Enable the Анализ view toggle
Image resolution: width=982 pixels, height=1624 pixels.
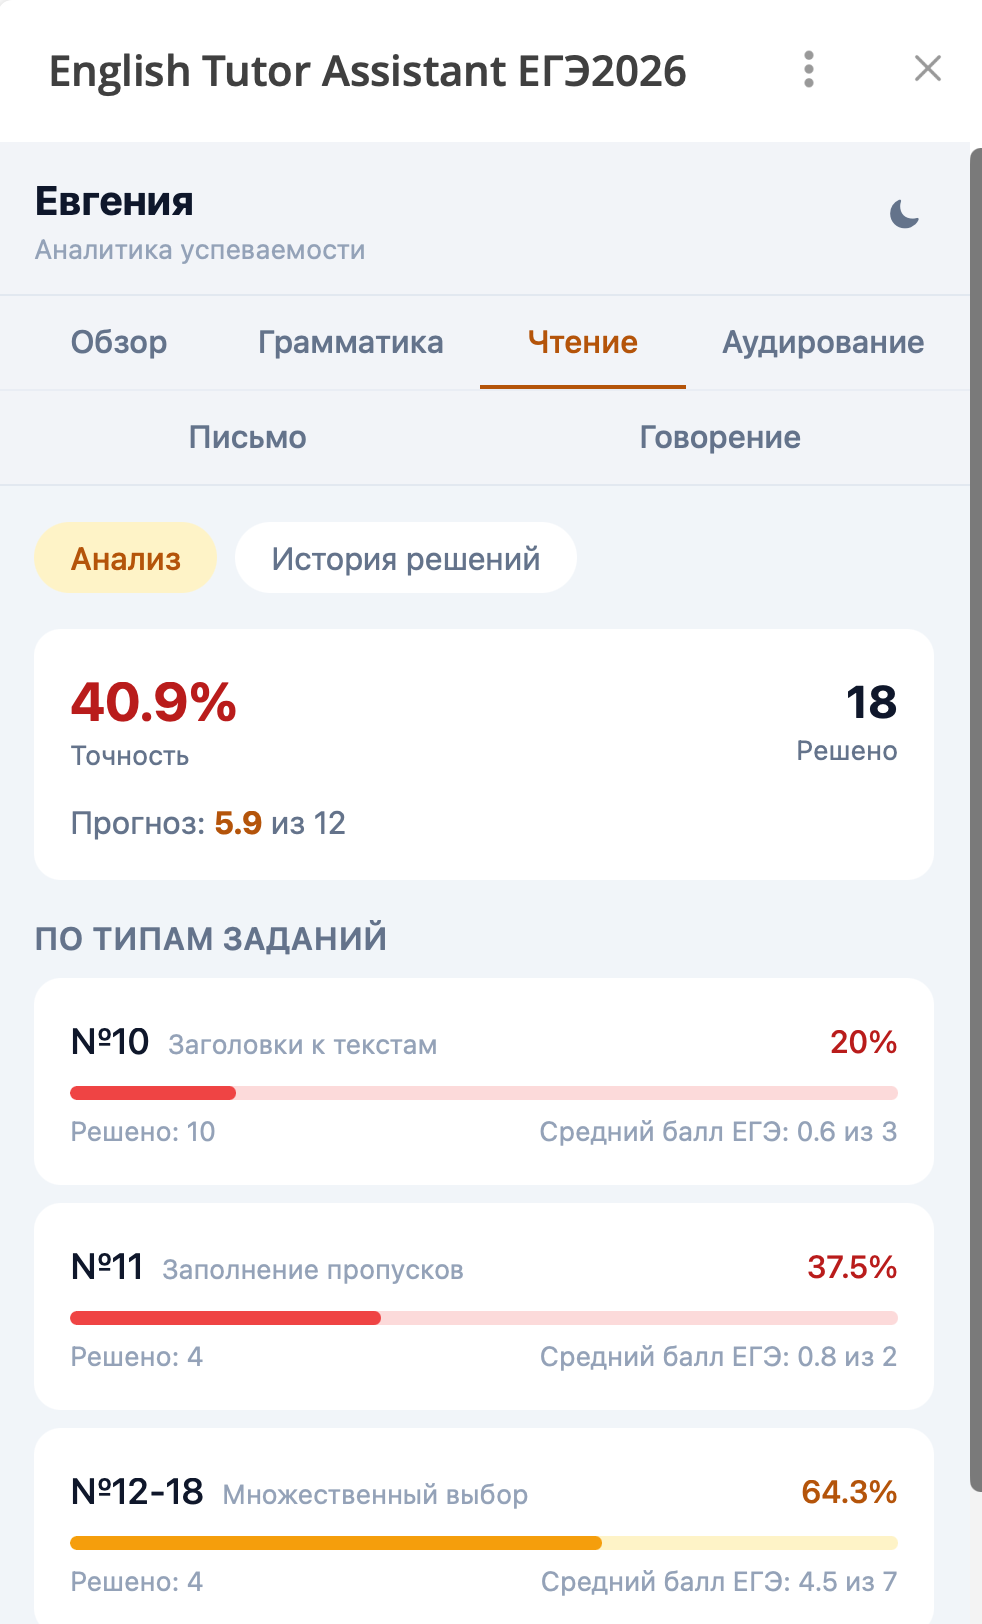tap(126, 558)
